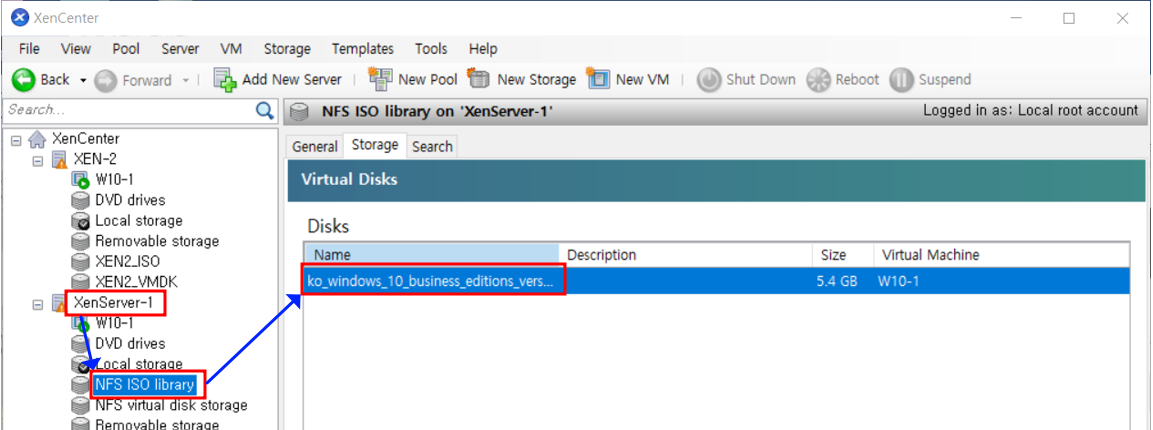Image resolution: width=1153 pixels, height=430 pixels.
Task: Select the Storage tab
Action: pyautogui.click(x=375, y=145)
